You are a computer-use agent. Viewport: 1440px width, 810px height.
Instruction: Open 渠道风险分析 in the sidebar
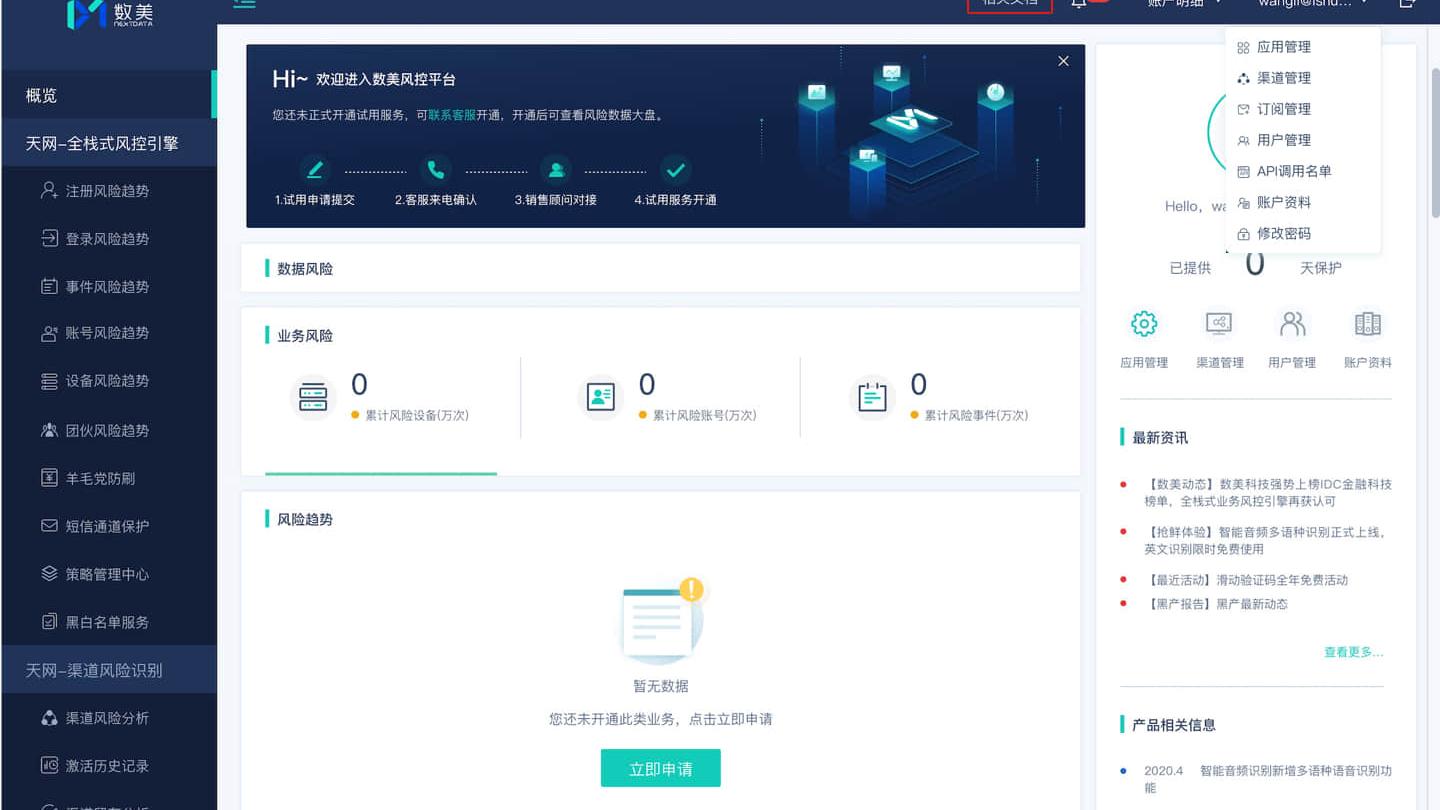click(107, 718)
